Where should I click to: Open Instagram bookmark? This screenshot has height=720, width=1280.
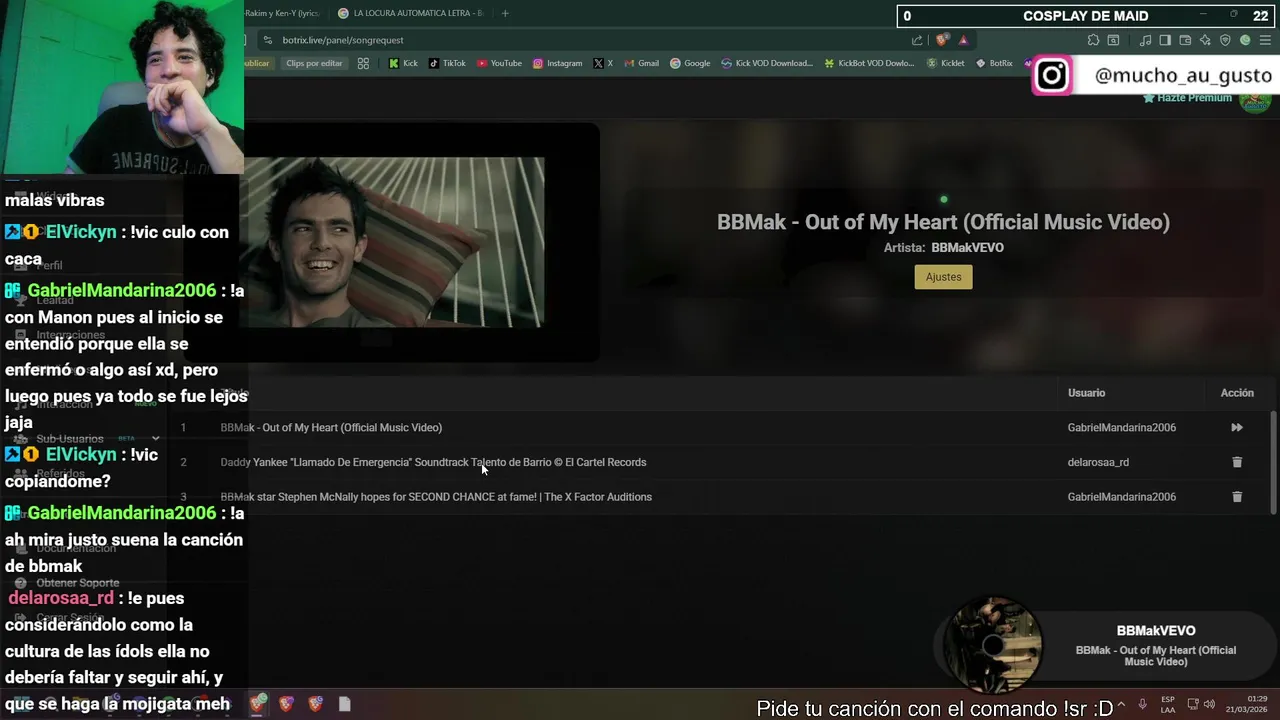pos(557,63)
